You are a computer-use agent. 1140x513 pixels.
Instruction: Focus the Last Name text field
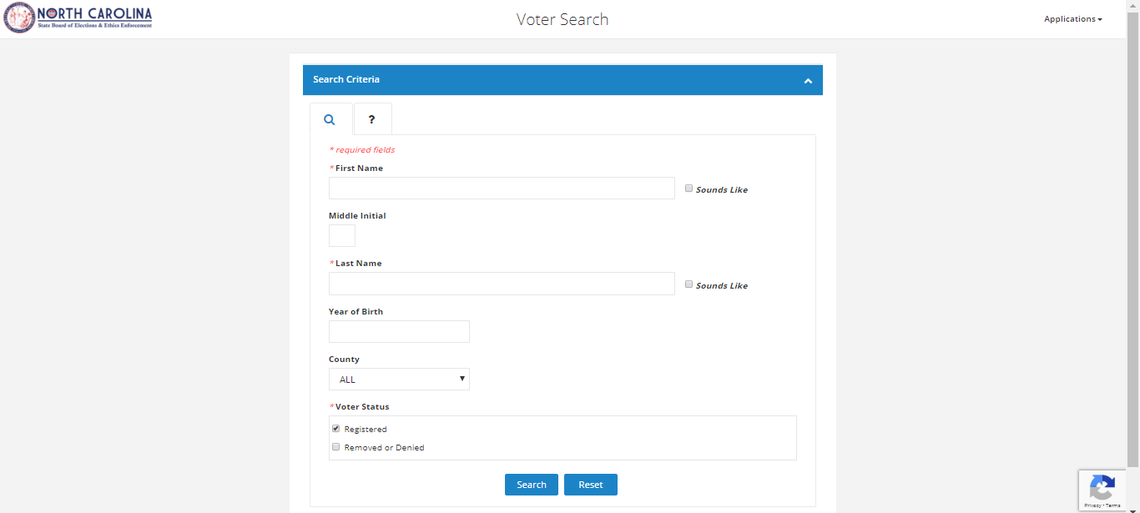(x=501, y=284)
